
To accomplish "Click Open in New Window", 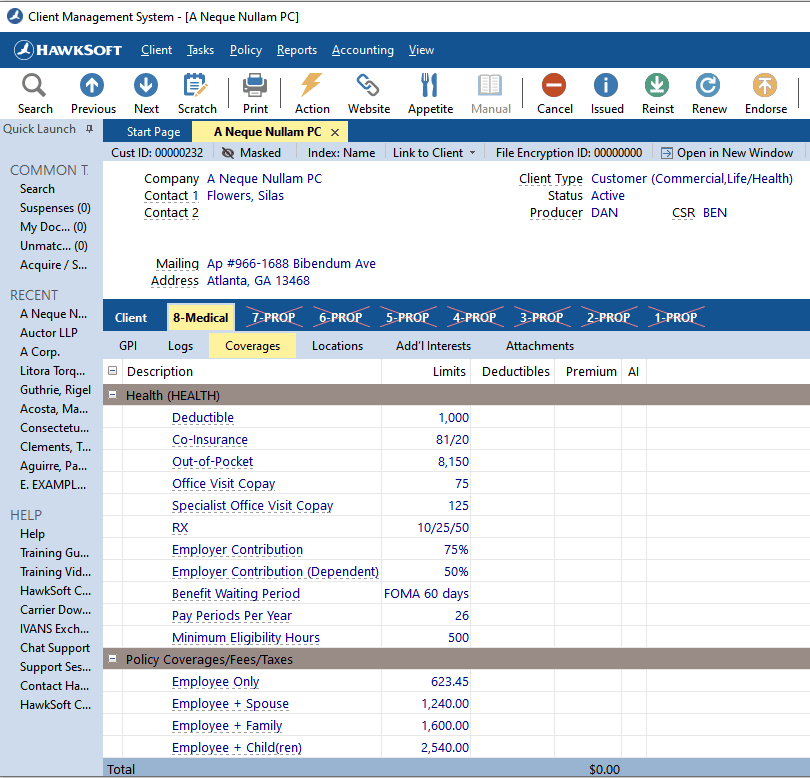I will (727, 153).
